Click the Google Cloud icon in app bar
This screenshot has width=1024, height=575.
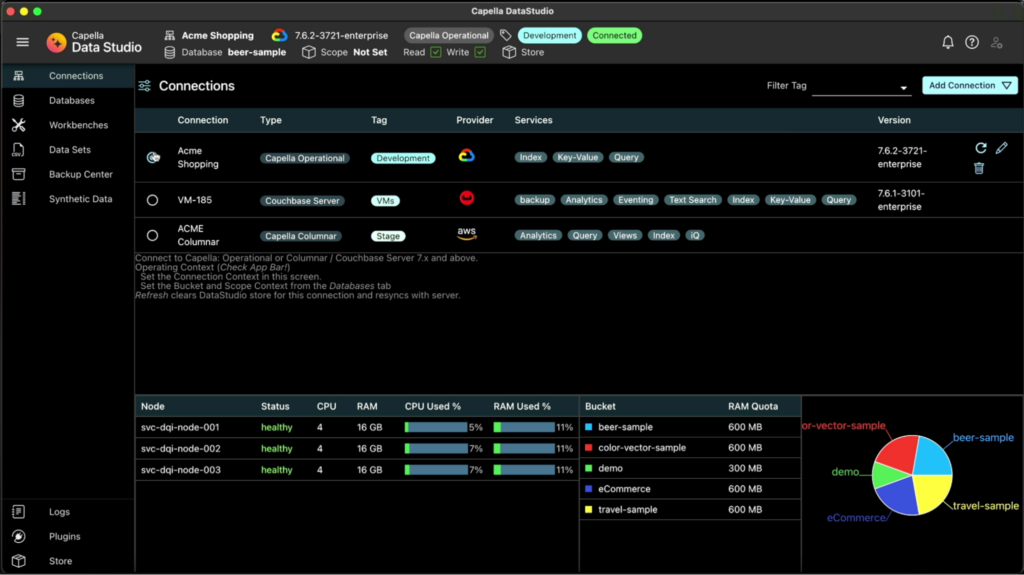[x=279, y=35]
